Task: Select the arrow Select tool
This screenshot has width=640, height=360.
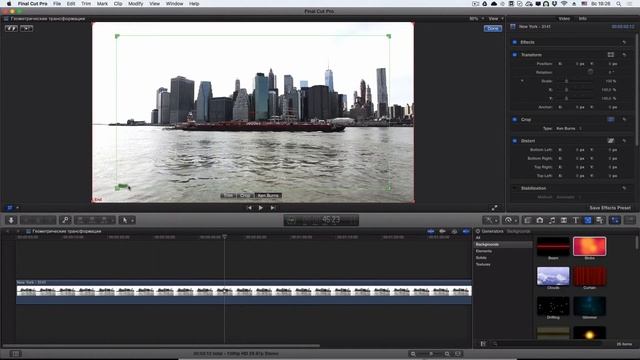Action: pyautogui.click(x=124, y=220)
